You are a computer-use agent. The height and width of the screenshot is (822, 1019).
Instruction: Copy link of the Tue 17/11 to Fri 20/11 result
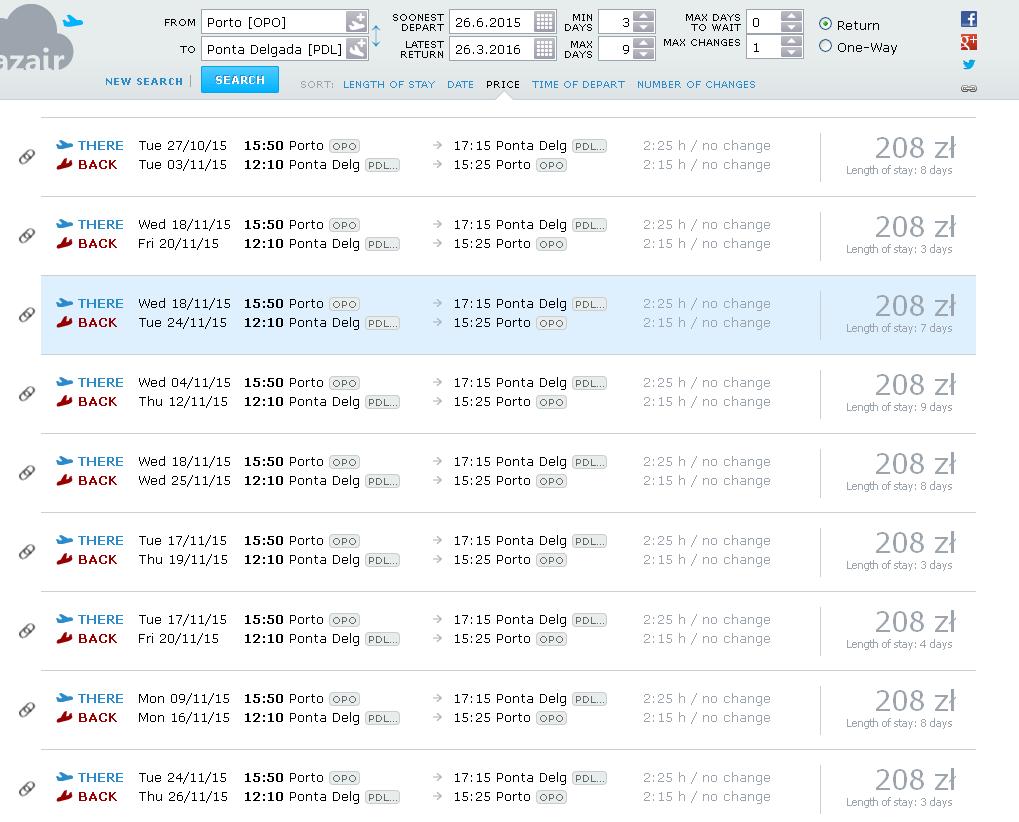tap(27, 630)
